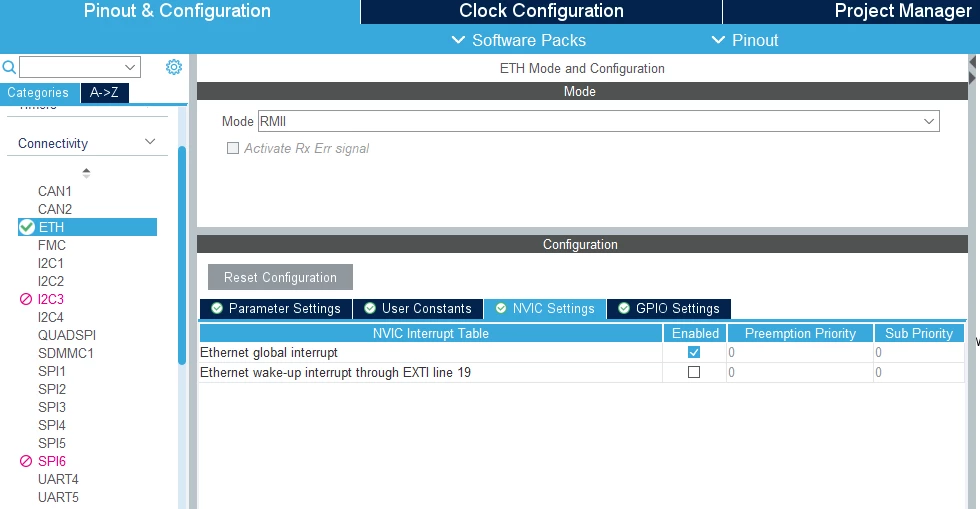Select the A->Z view tab

[x=104, y=93]
